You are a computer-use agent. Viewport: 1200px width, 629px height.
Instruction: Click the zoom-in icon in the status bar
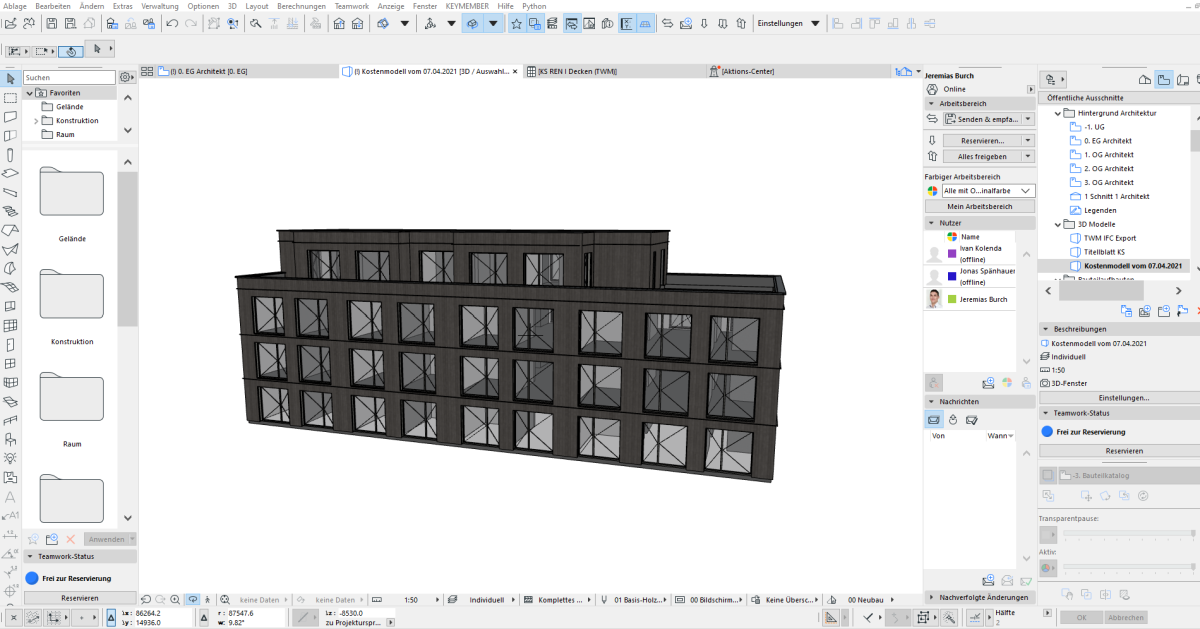(x=175, y=599)
